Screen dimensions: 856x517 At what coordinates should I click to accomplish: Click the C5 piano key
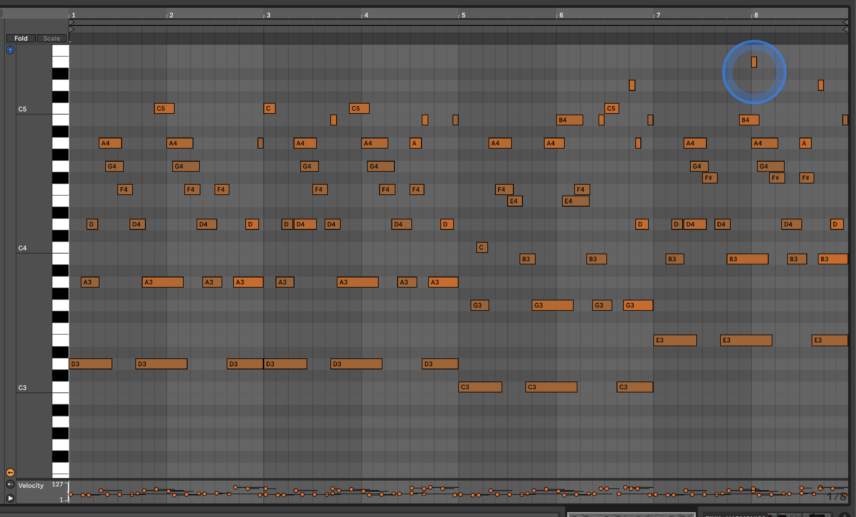pyautogui.click(x=60, y=108)
